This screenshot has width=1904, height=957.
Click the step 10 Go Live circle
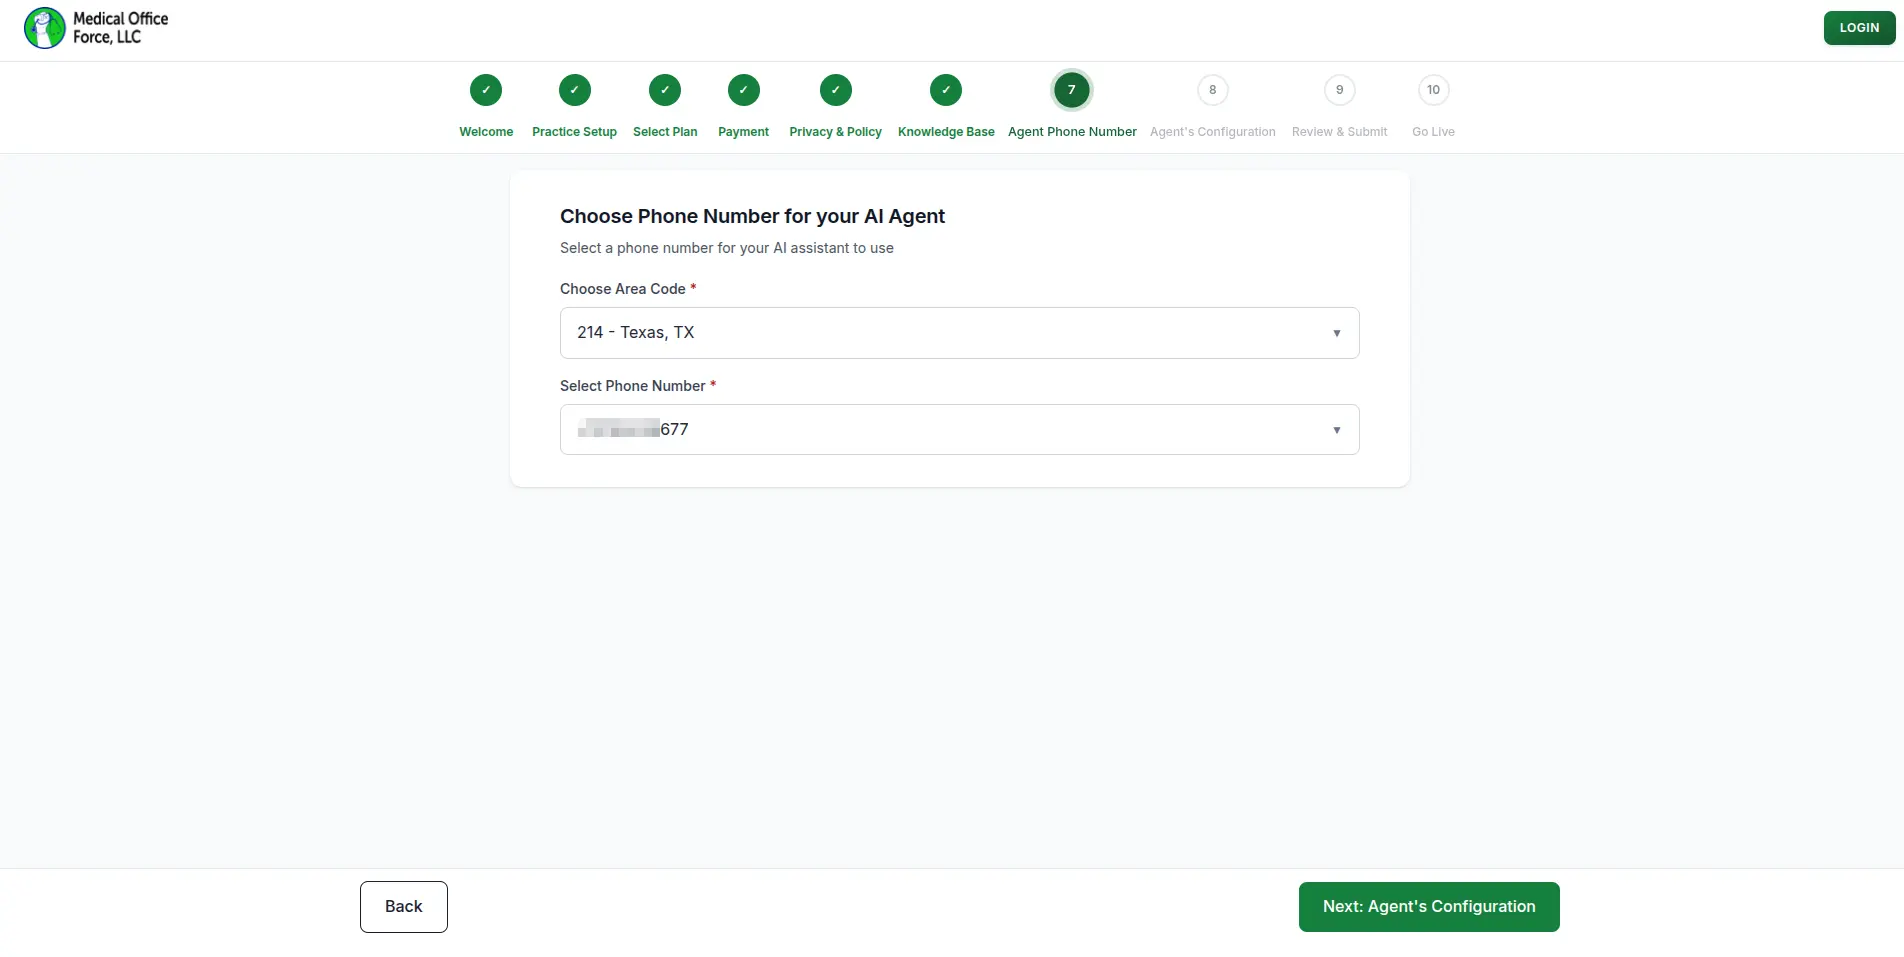pos(1434,90)
